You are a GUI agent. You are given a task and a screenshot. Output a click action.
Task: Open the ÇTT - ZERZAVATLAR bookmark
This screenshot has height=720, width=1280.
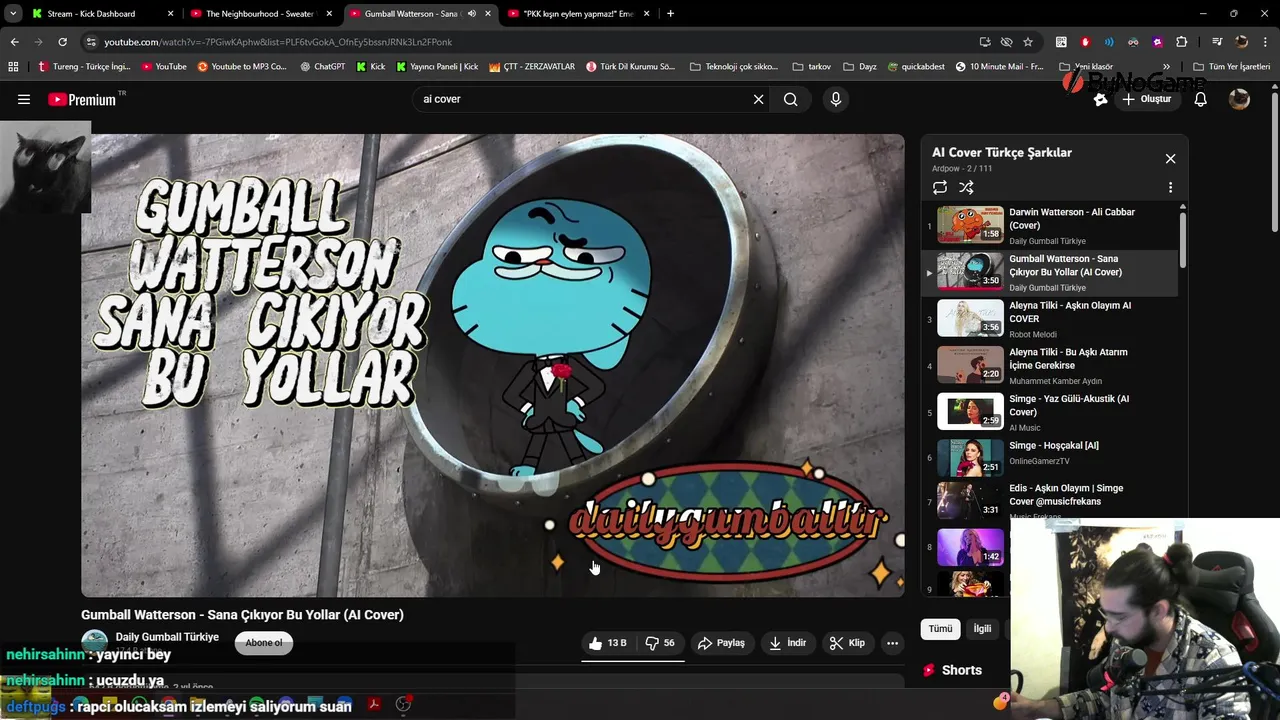pyautogui.click(x=532, y=67)
